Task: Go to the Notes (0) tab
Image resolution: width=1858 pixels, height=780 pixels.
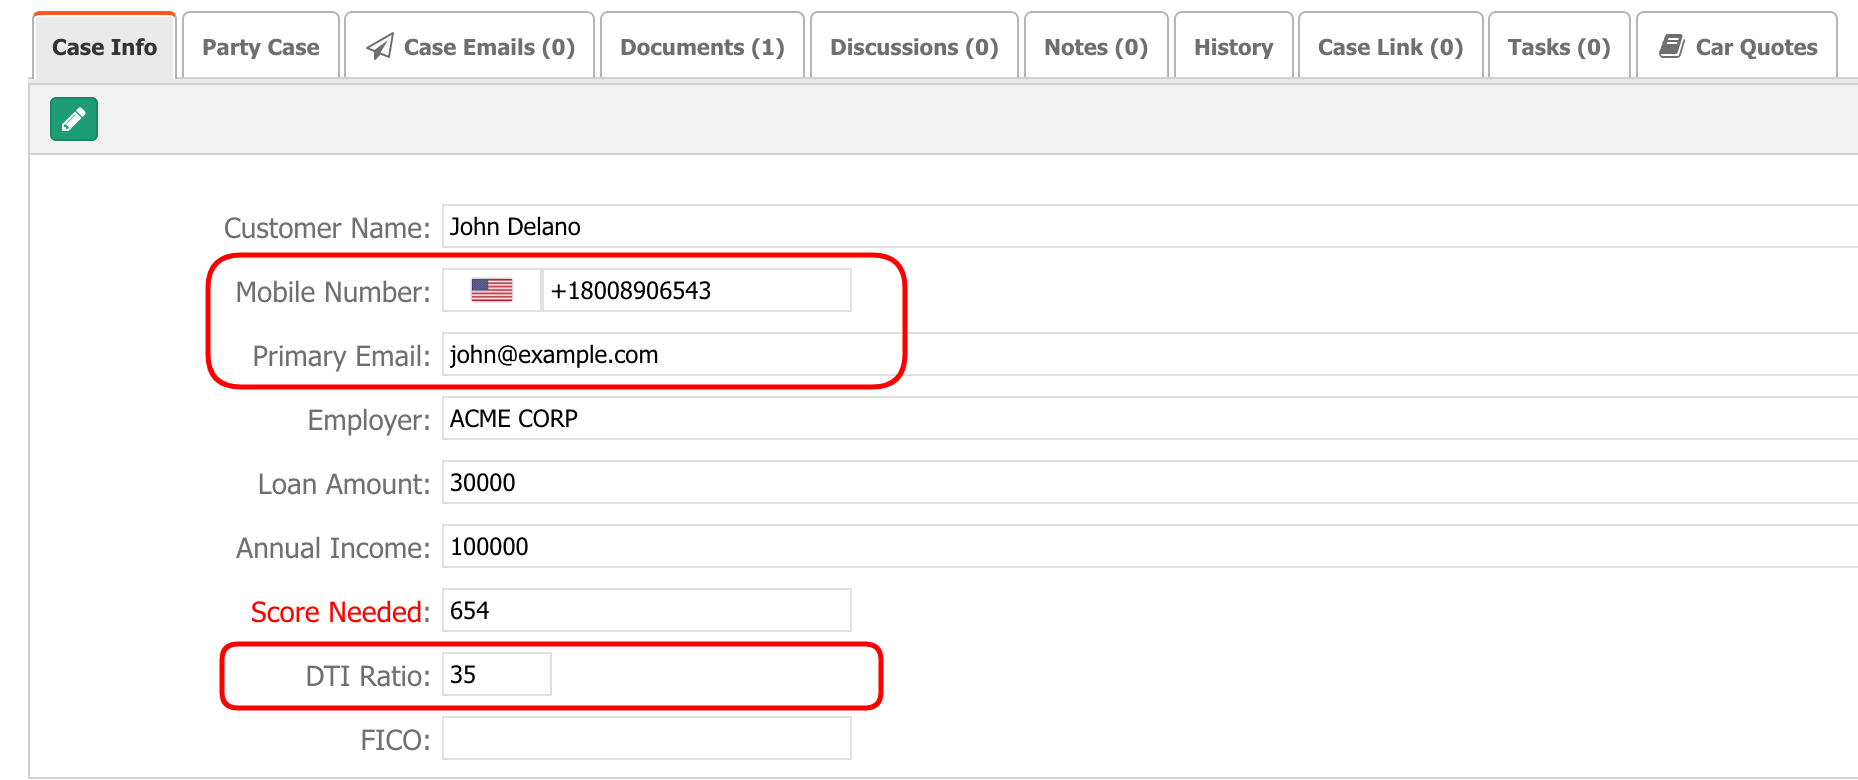Action: [1096, 47]
